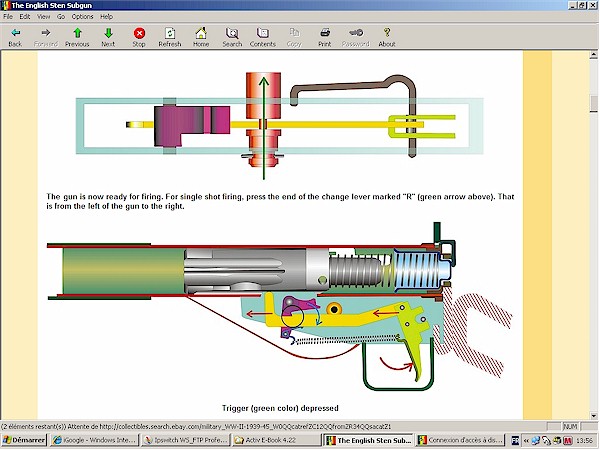Image resolution: width=600 pixels, height=450 pixels.
Task: Open the Search tool
Action: pyautogui.click(x=232, y=37)
